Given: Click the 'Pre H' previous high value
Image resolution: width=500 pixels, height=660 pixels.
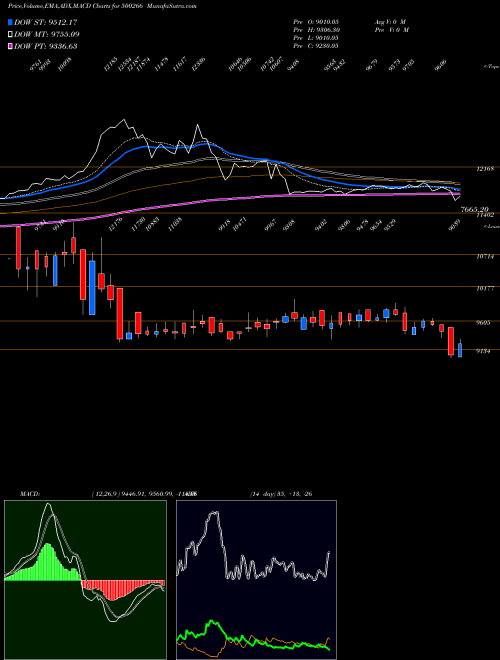Looking at the screenshot, I should point(316,30).
